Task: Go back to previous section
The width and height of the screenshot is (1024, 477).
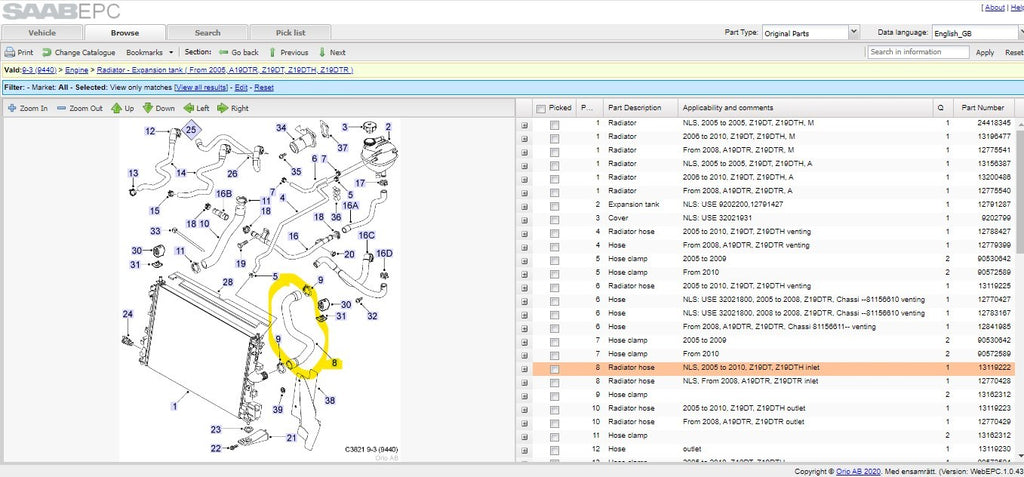Action: click(x=239, y=52)
